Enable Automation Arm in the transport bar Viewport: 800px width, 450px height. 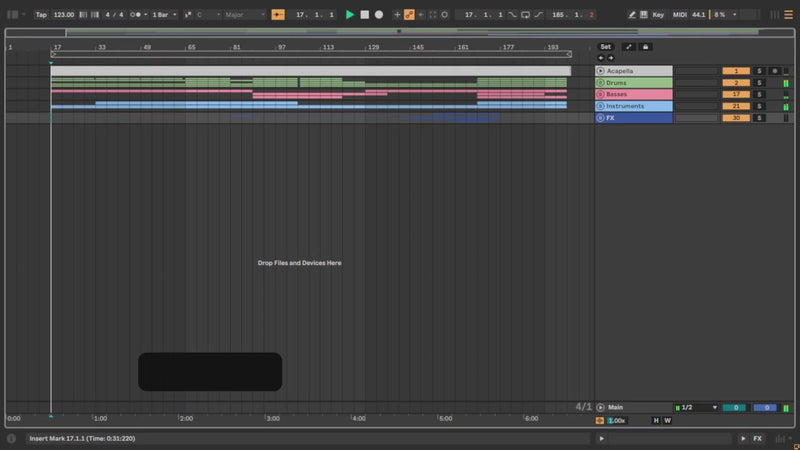pyautogui.click(x=409, y=15)
